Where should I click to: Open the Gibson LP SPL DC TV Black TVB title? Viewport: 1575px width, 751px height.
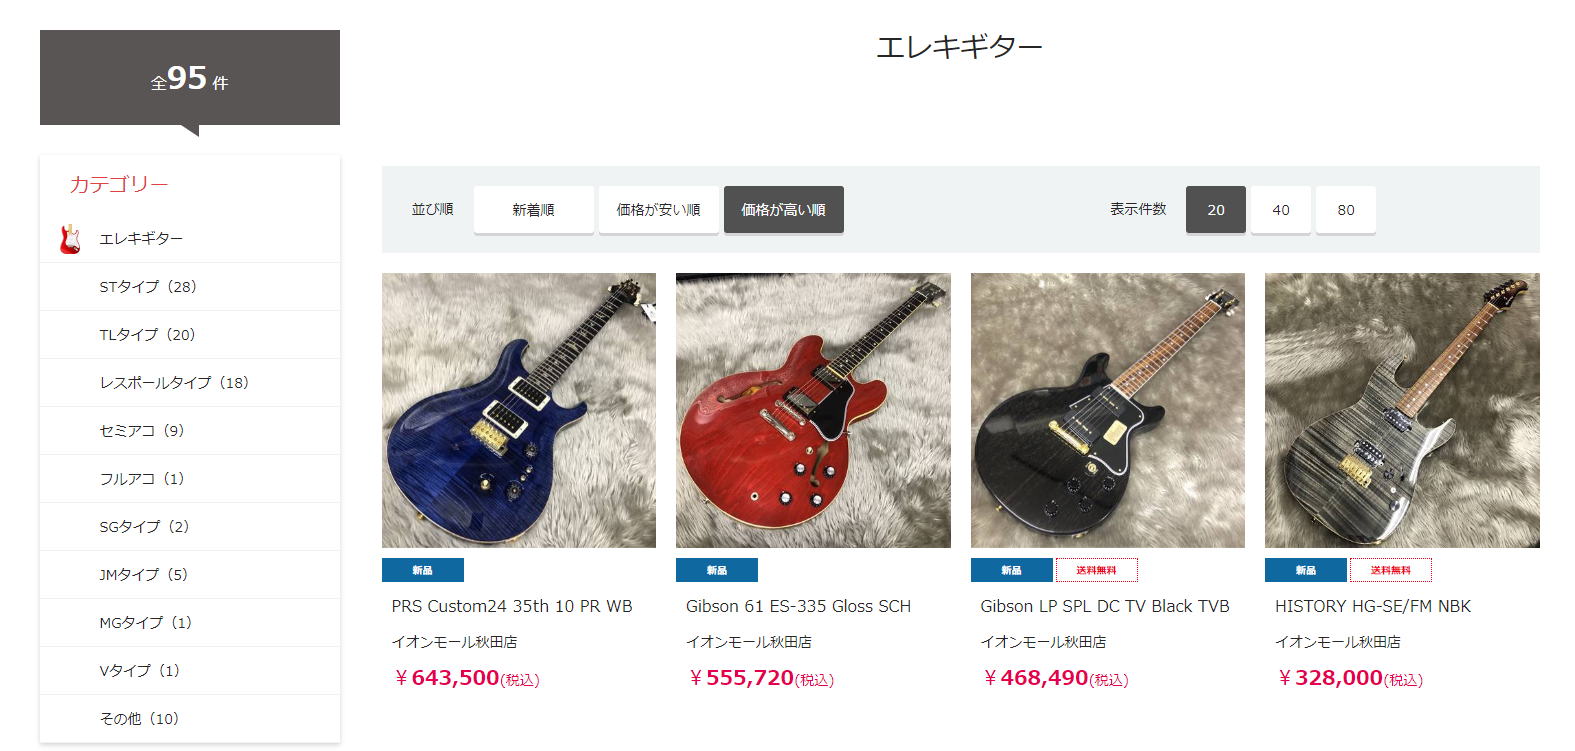click(1105, 606)
